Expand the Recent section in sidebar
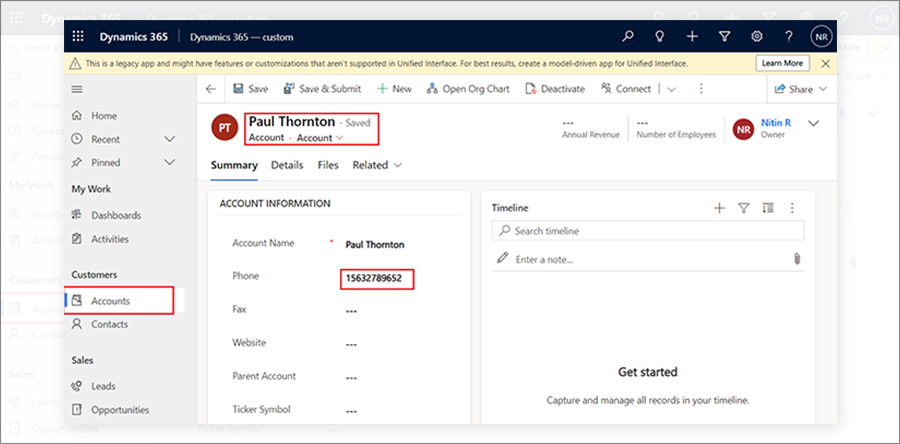Screen dimensions: 900x444 (x=168, y=139)
